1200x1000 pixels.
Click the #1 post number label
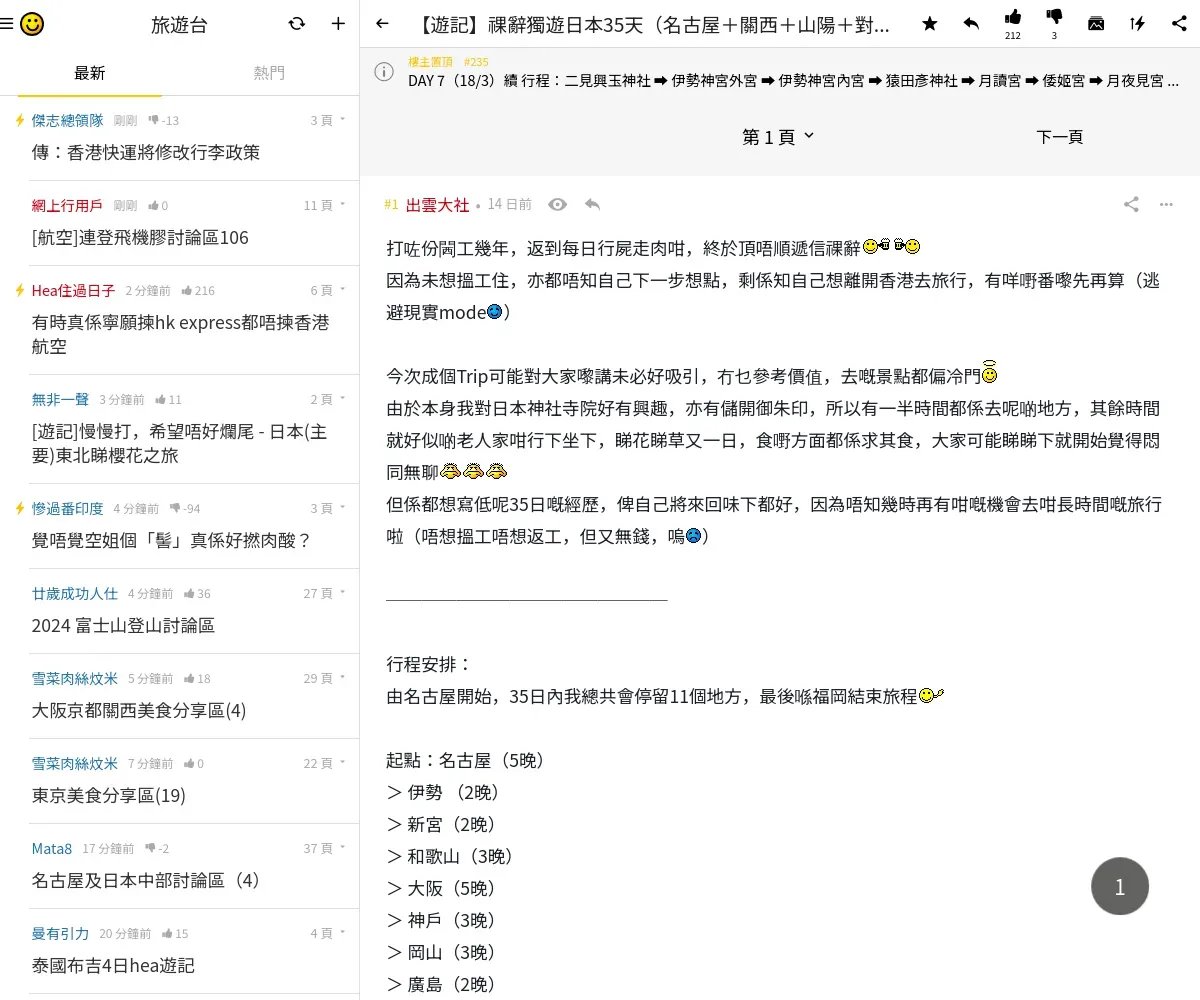pos(391,204)
